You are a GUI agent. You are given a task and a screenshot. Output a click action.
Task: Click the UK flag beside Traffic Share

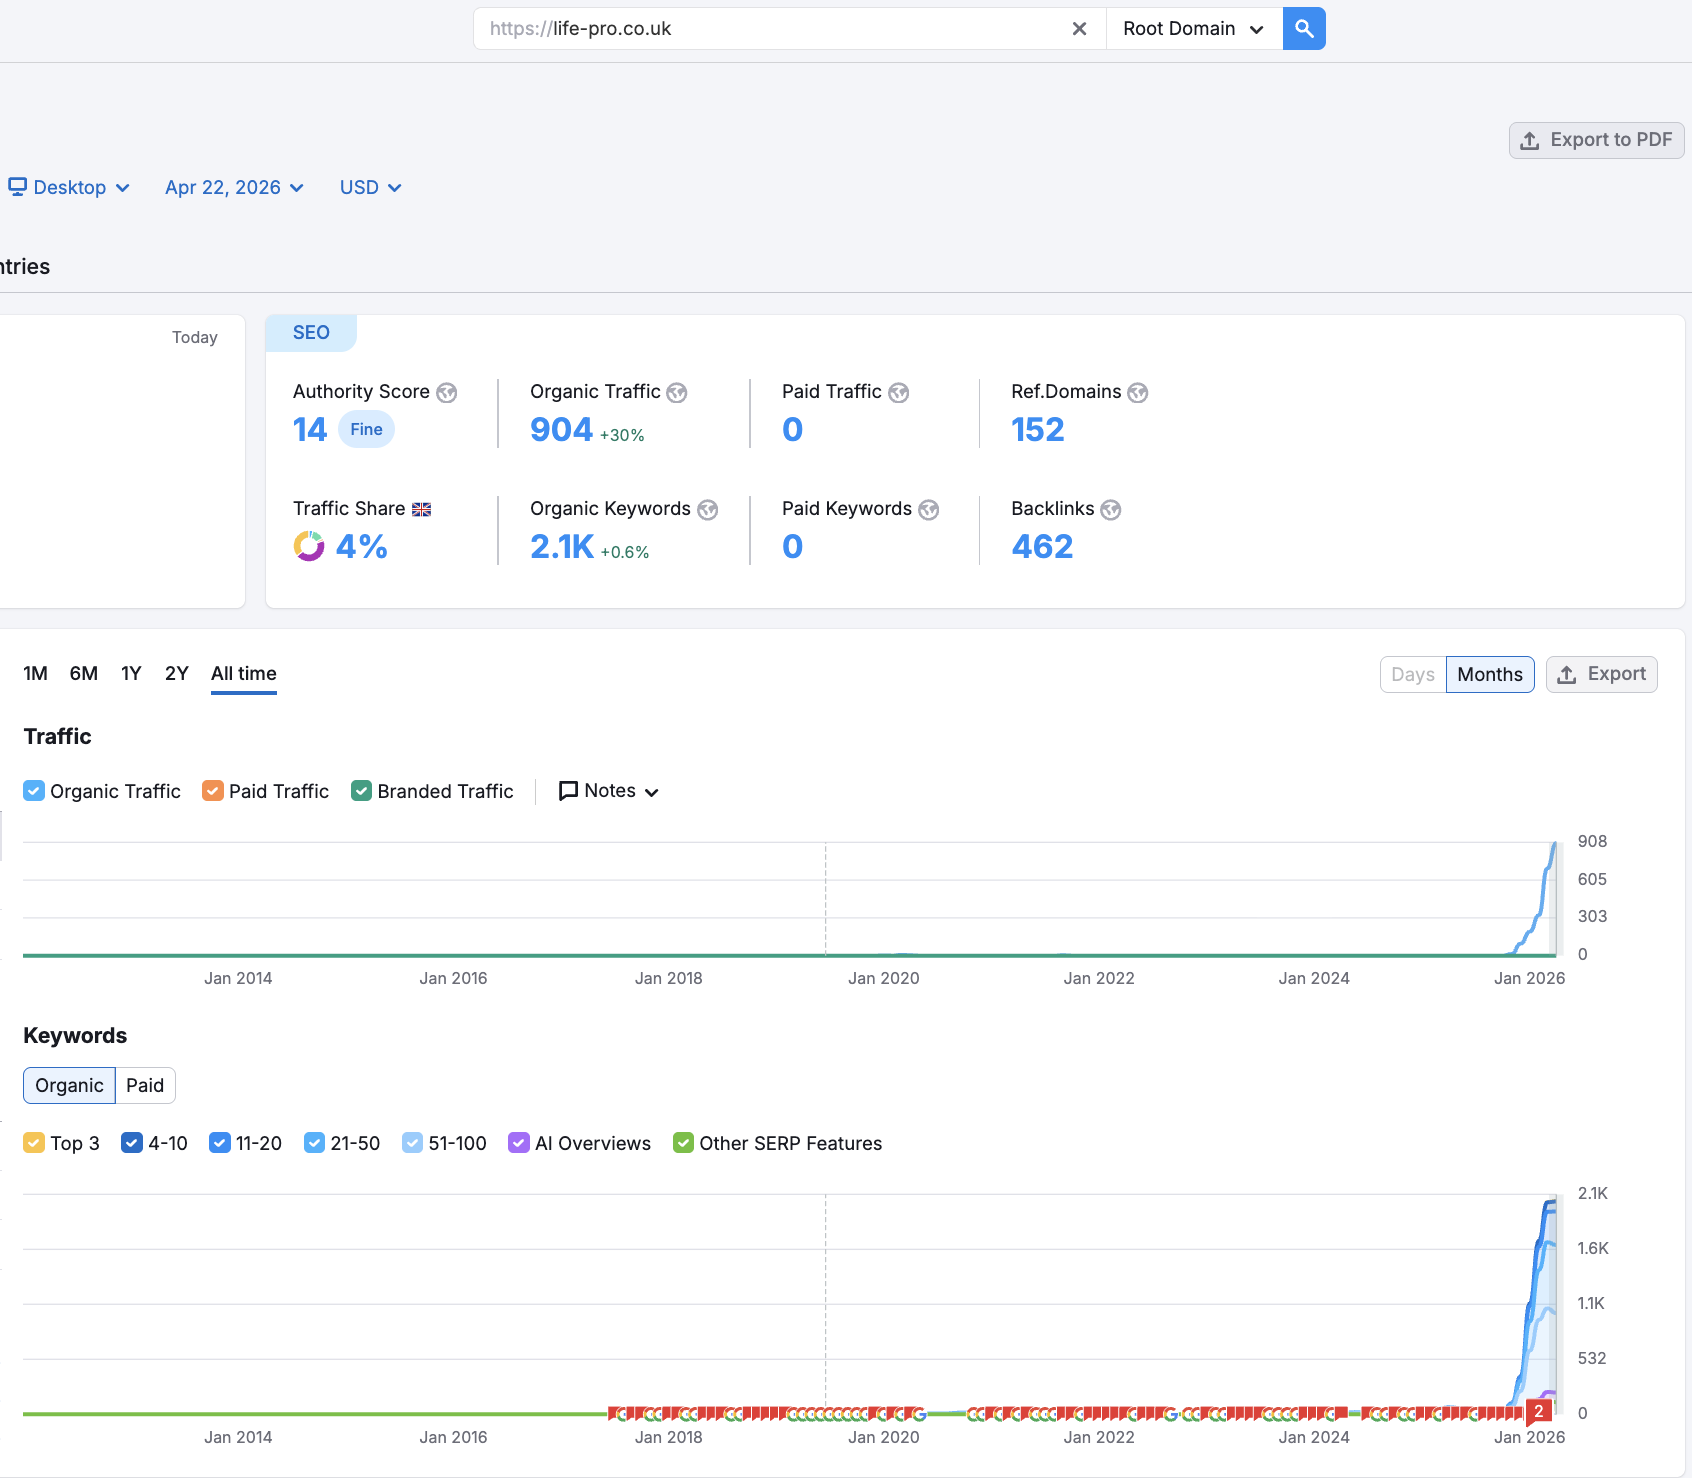pyautogui.click(x=421, y=508)
